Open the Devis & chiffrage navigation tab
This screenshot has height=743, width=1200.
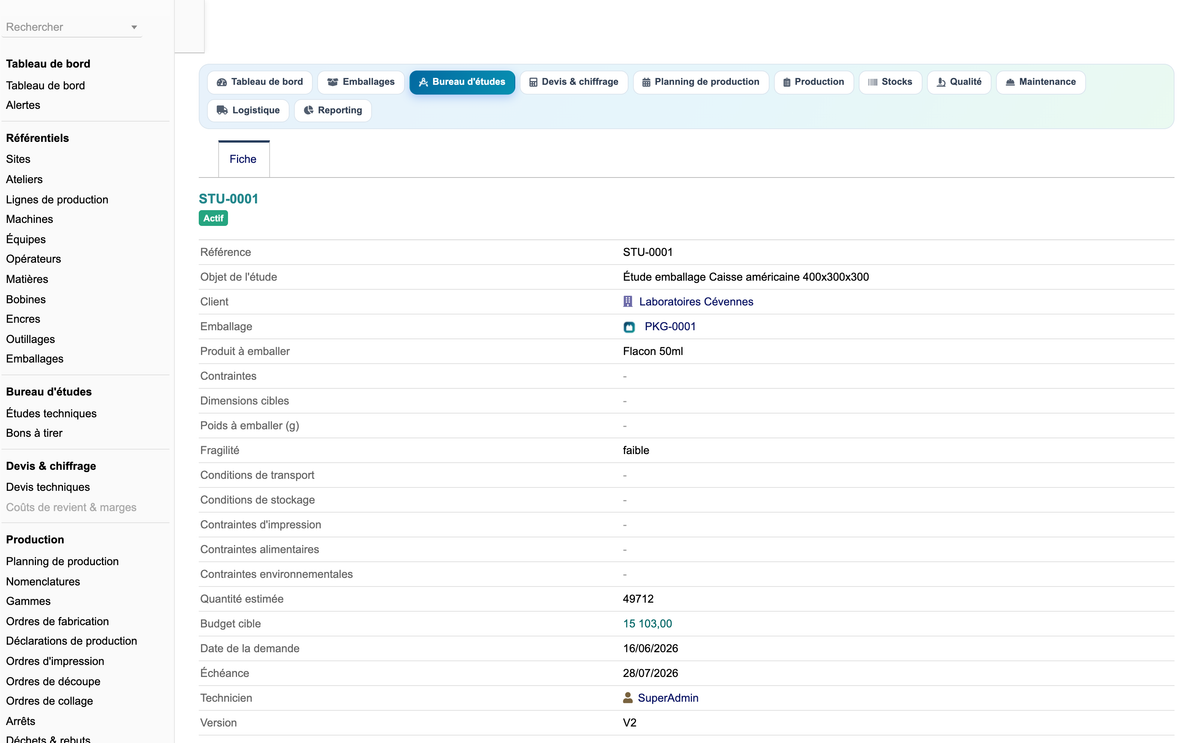574,82
